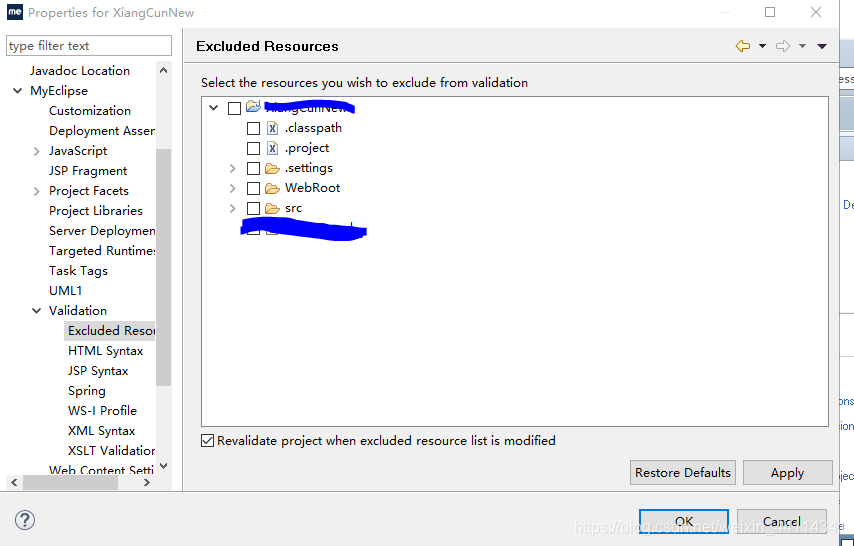Image resolution: width=854 pixels, height=546 pixels.
Task: Click sidebar horizontal scroll right arrow
Action: (147, 482)
